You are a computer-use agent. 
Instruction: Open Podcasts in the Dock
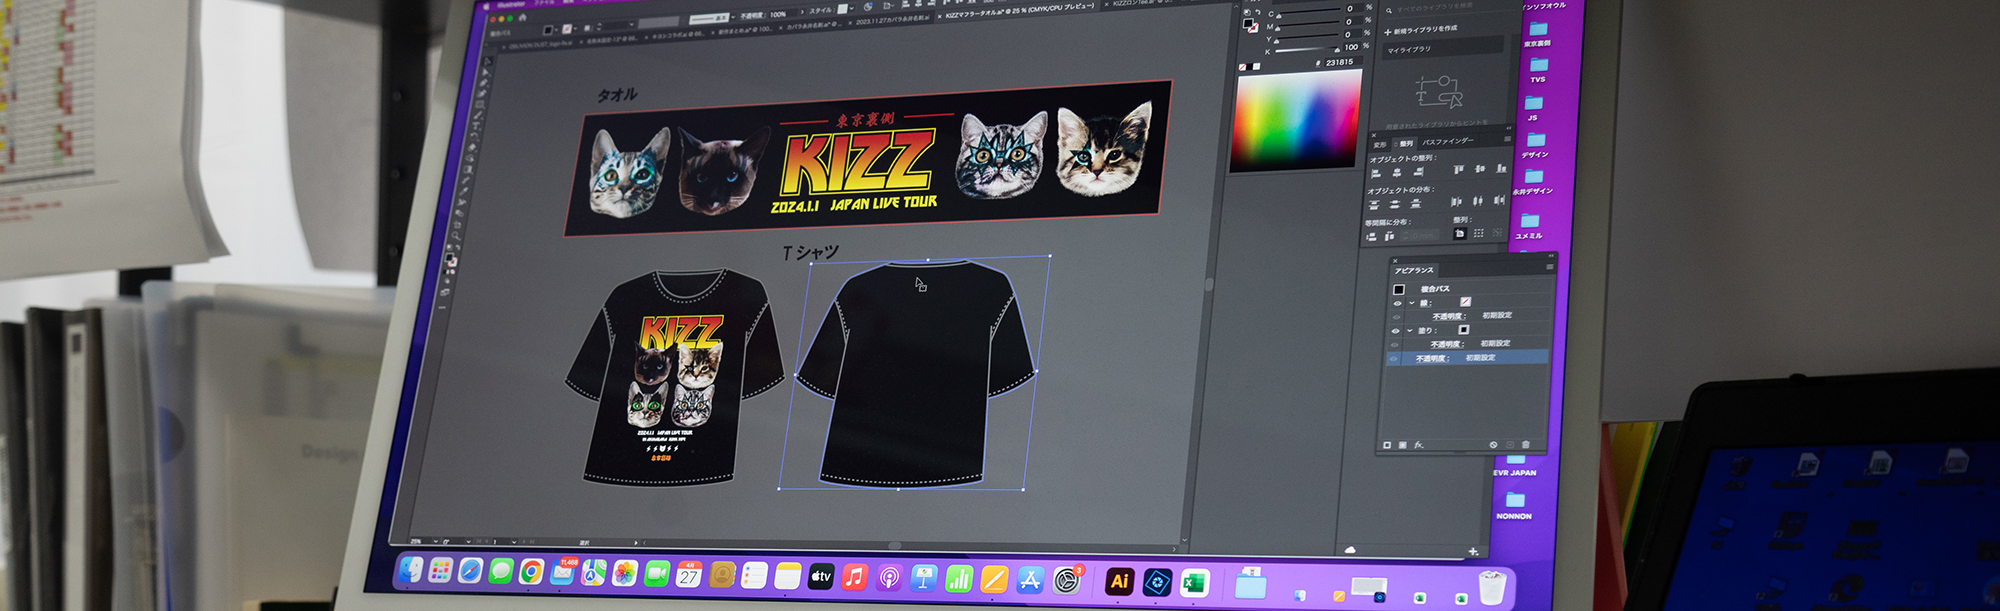889,578
